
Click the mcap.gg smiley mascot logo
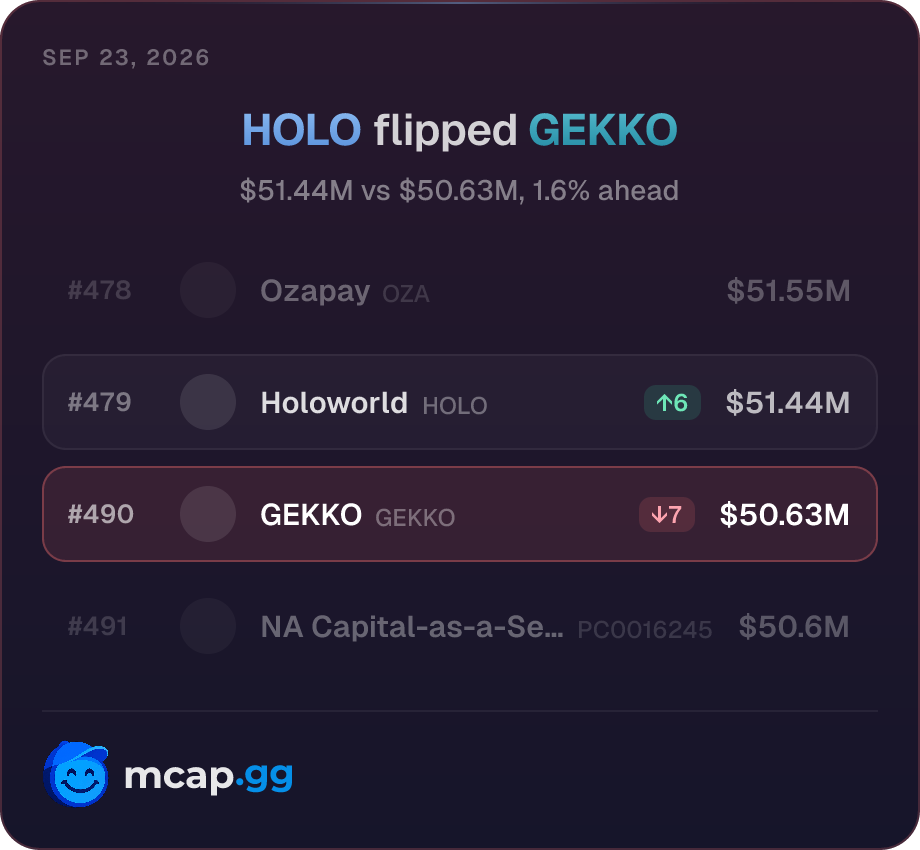(76, 774)
